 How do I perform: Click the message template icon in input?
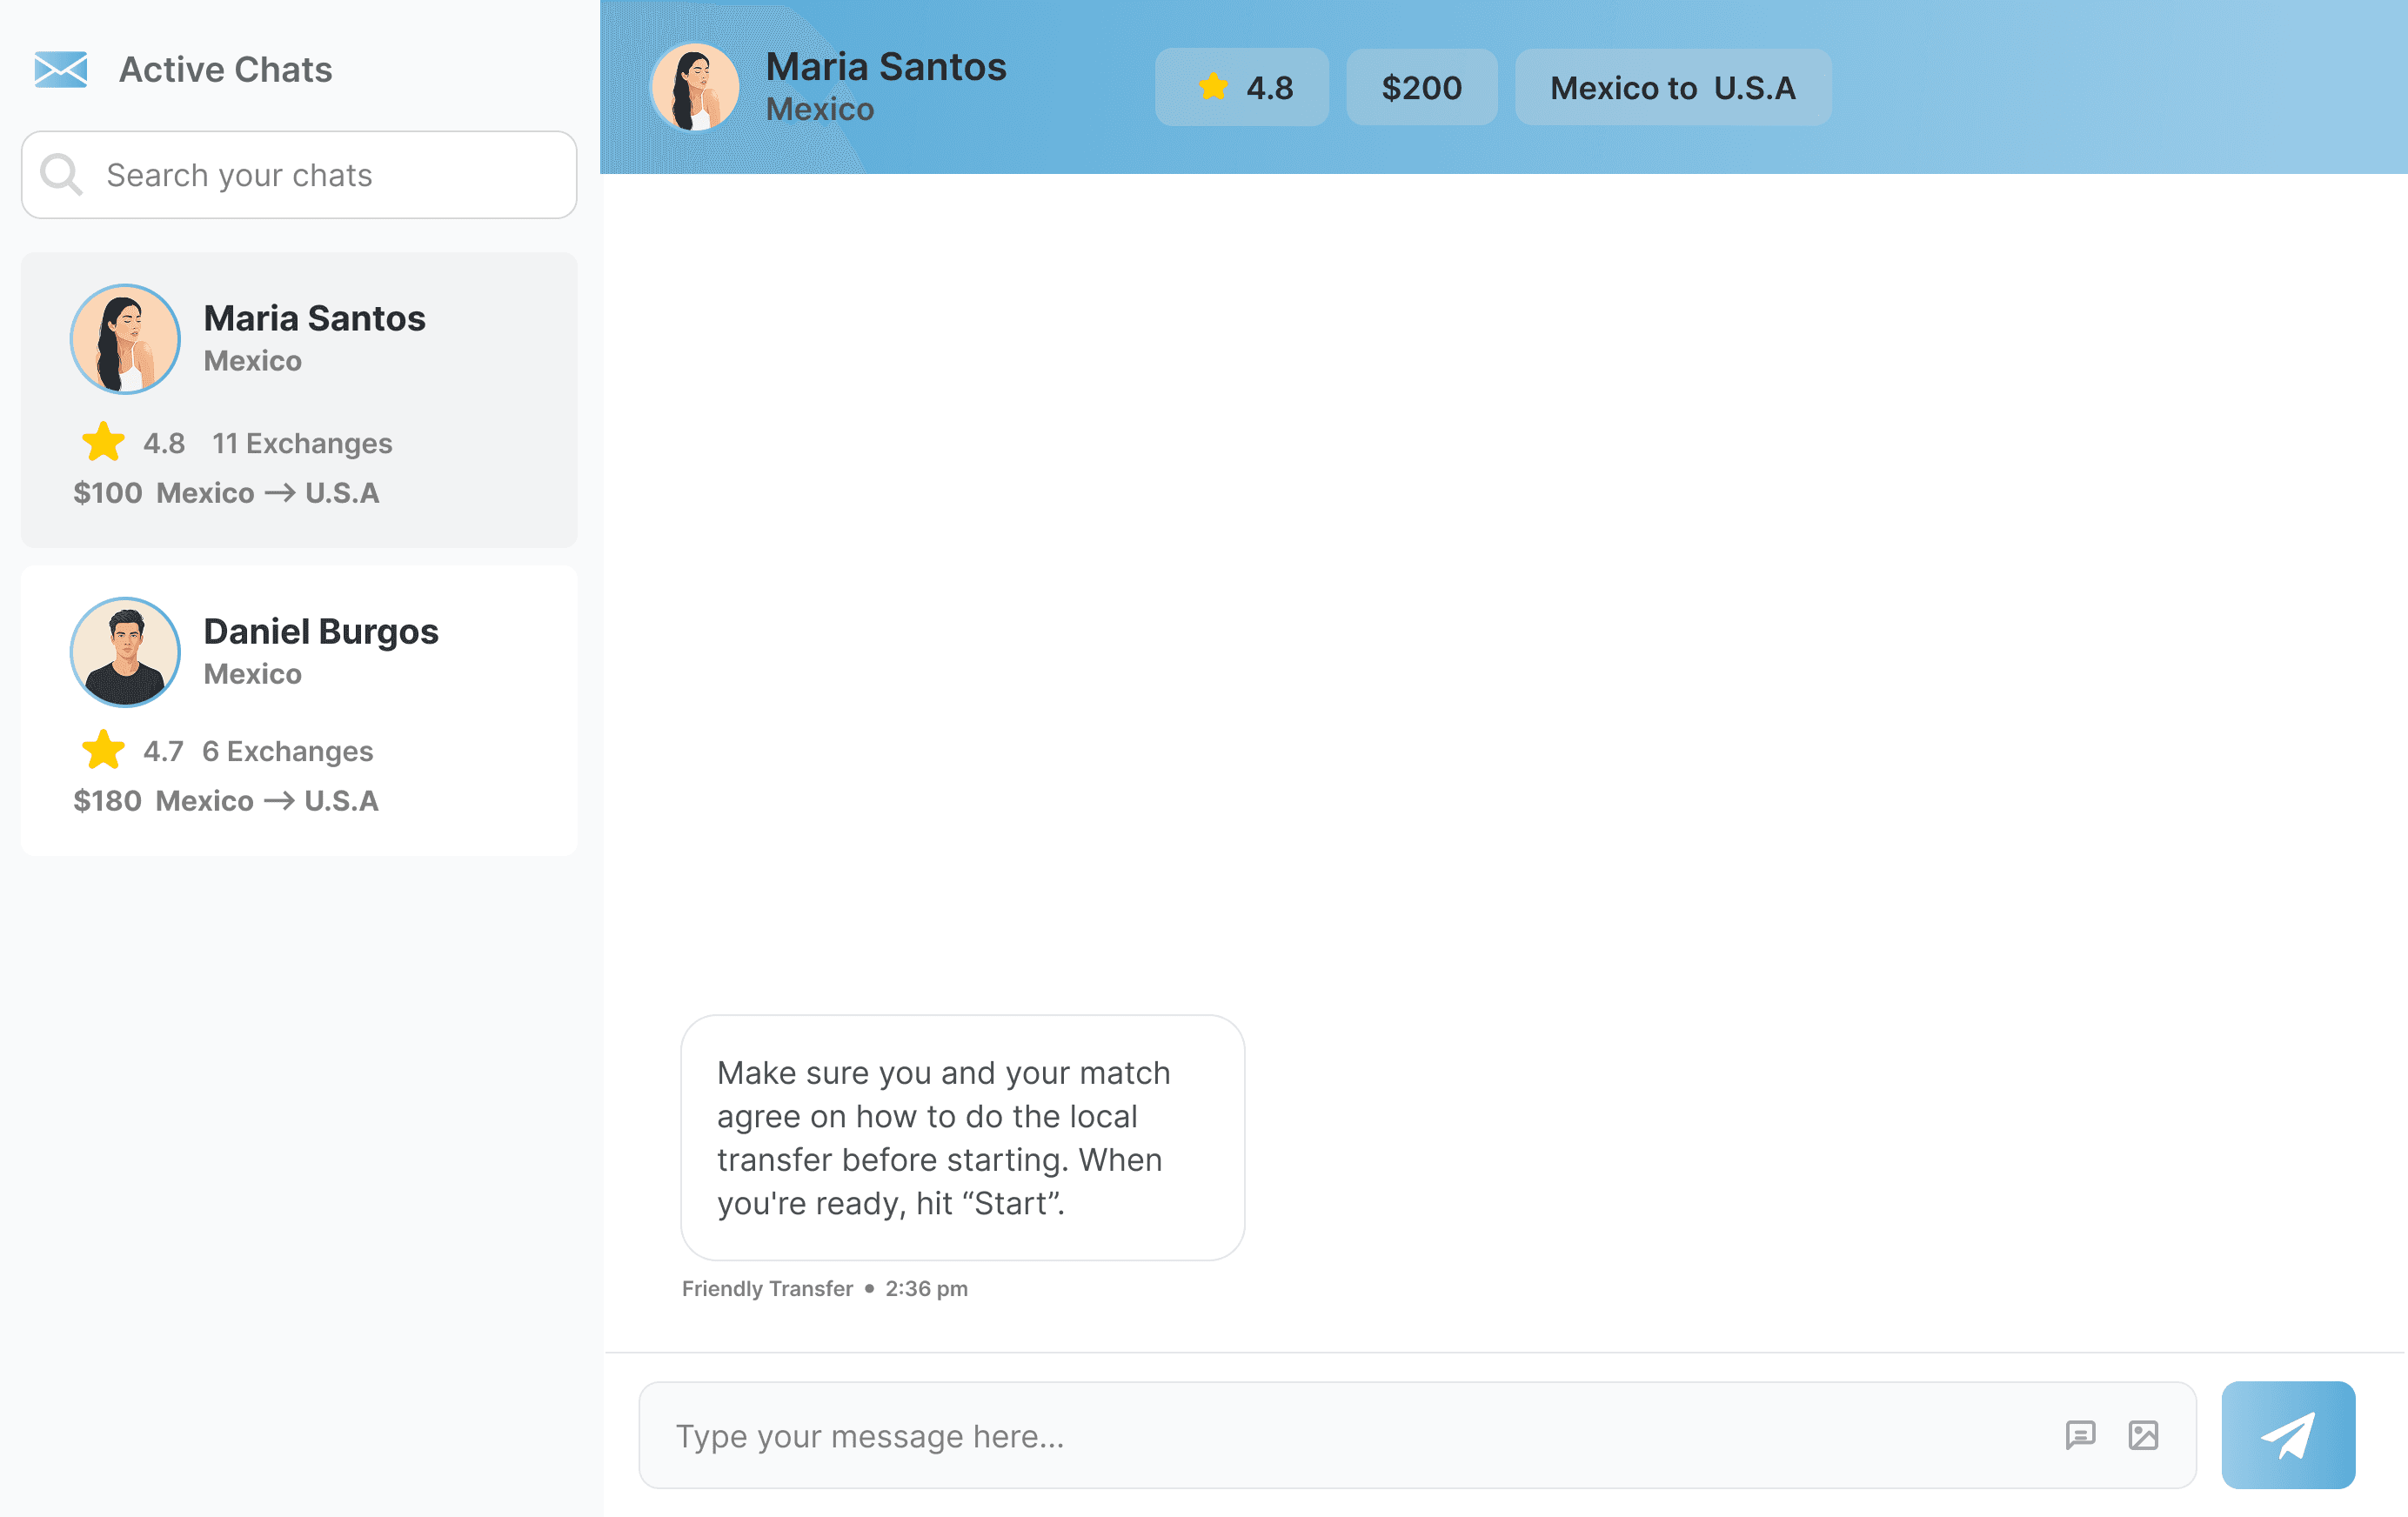point(2080,1435)
